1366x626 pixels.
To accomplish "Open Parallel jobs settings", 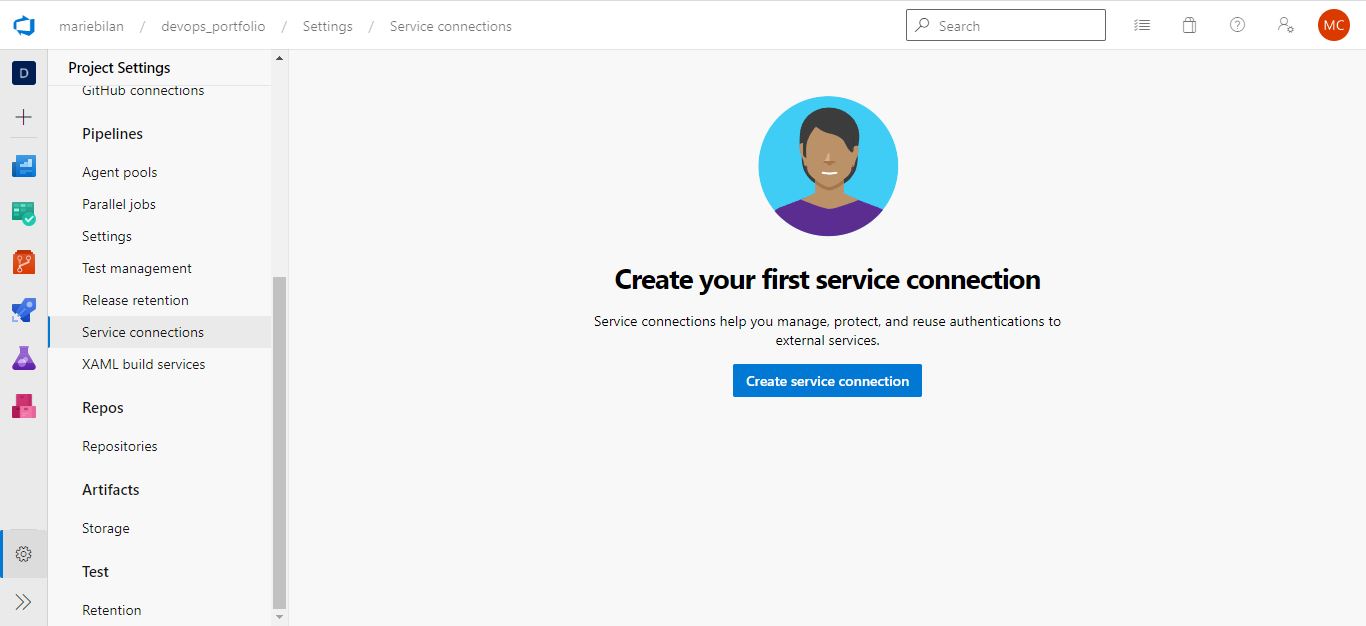I will click(x=119, y=204).
